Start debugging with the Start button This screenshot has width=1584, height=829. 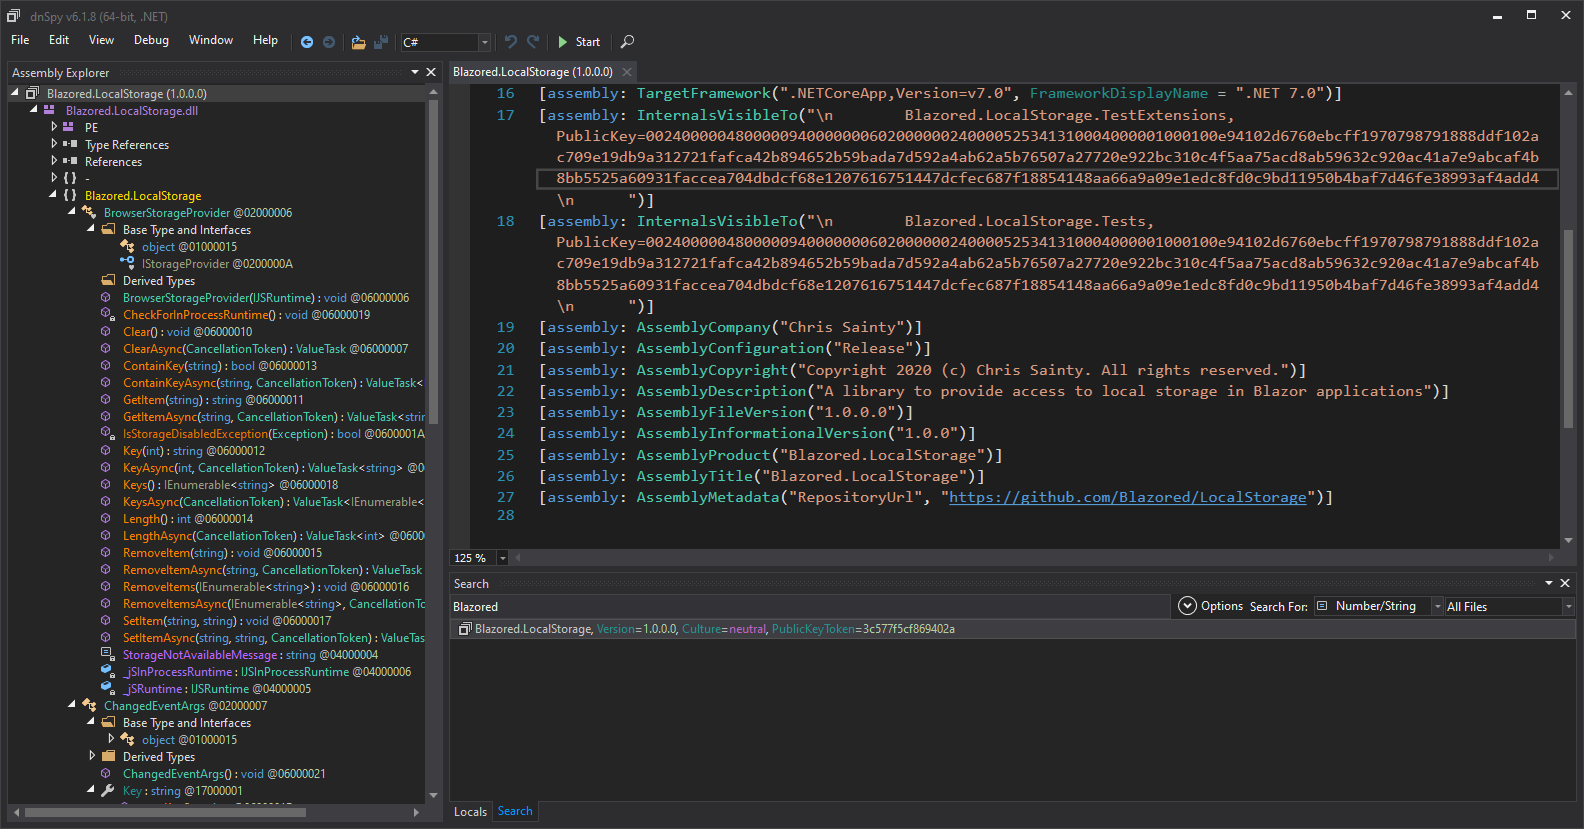[x=579, y=42]
